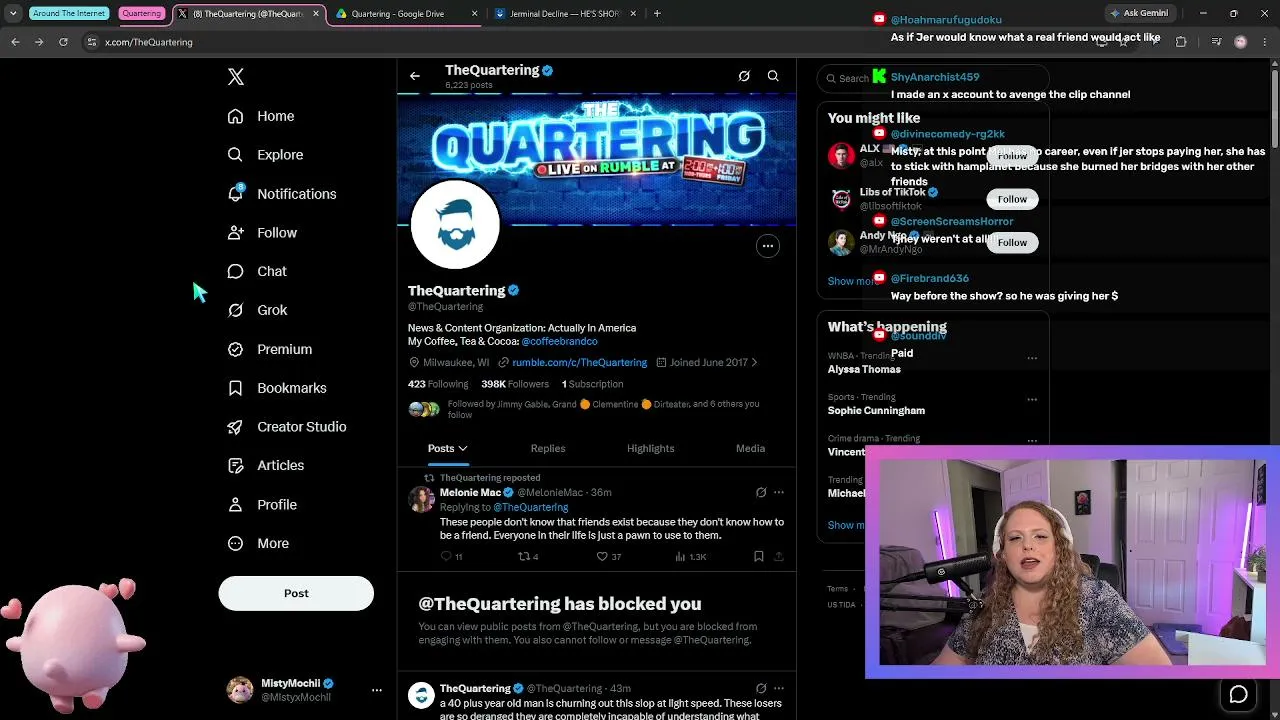Repost Melonie Mac's post
This screenshot has height=720, width=1280.
pos(523,556)
